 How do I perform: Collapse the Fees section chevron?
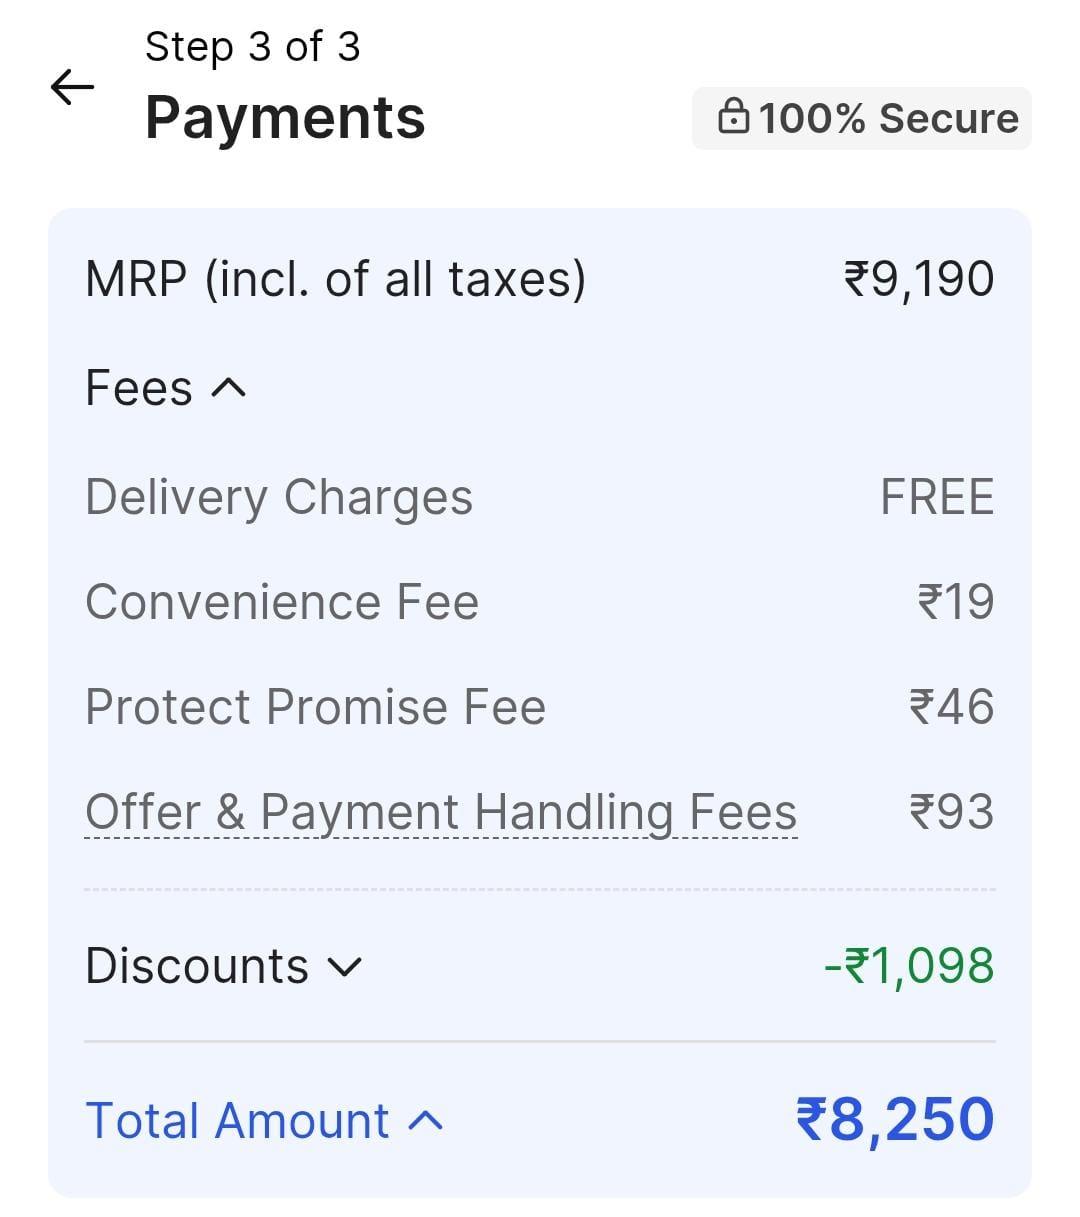229,388
